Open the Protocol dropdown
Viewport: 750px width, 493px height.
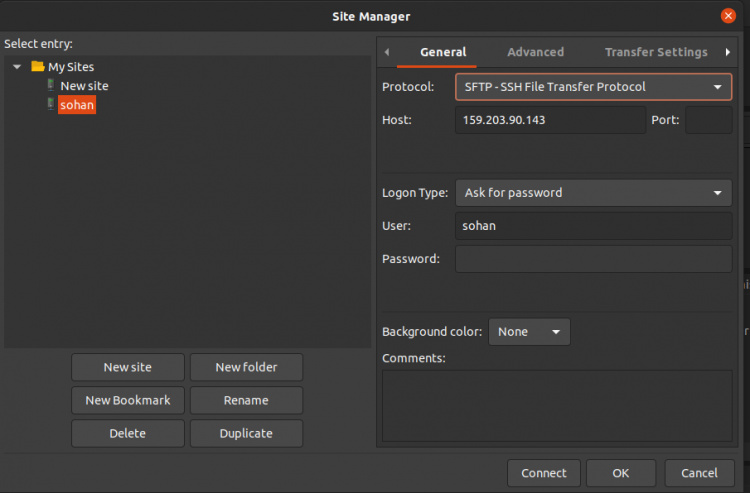[593, 87]
